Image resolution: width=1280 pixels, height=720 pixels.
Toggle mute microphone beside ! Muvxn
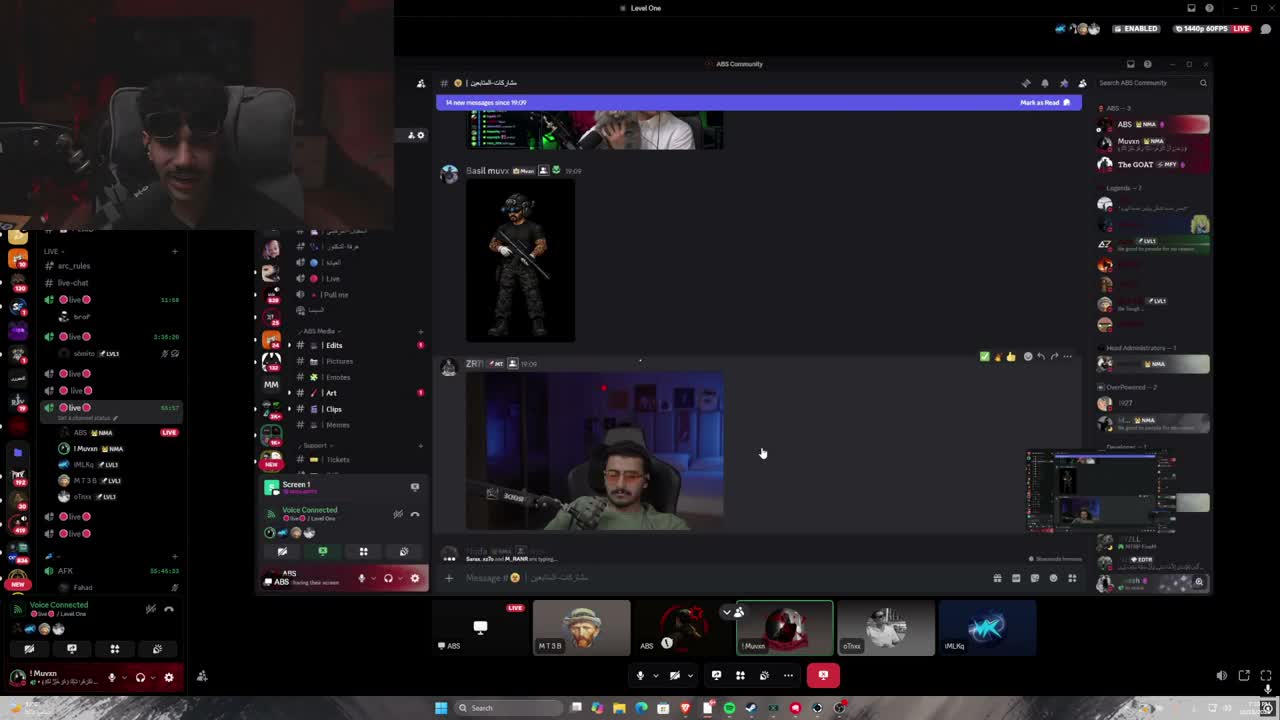[x=112, y=677]
